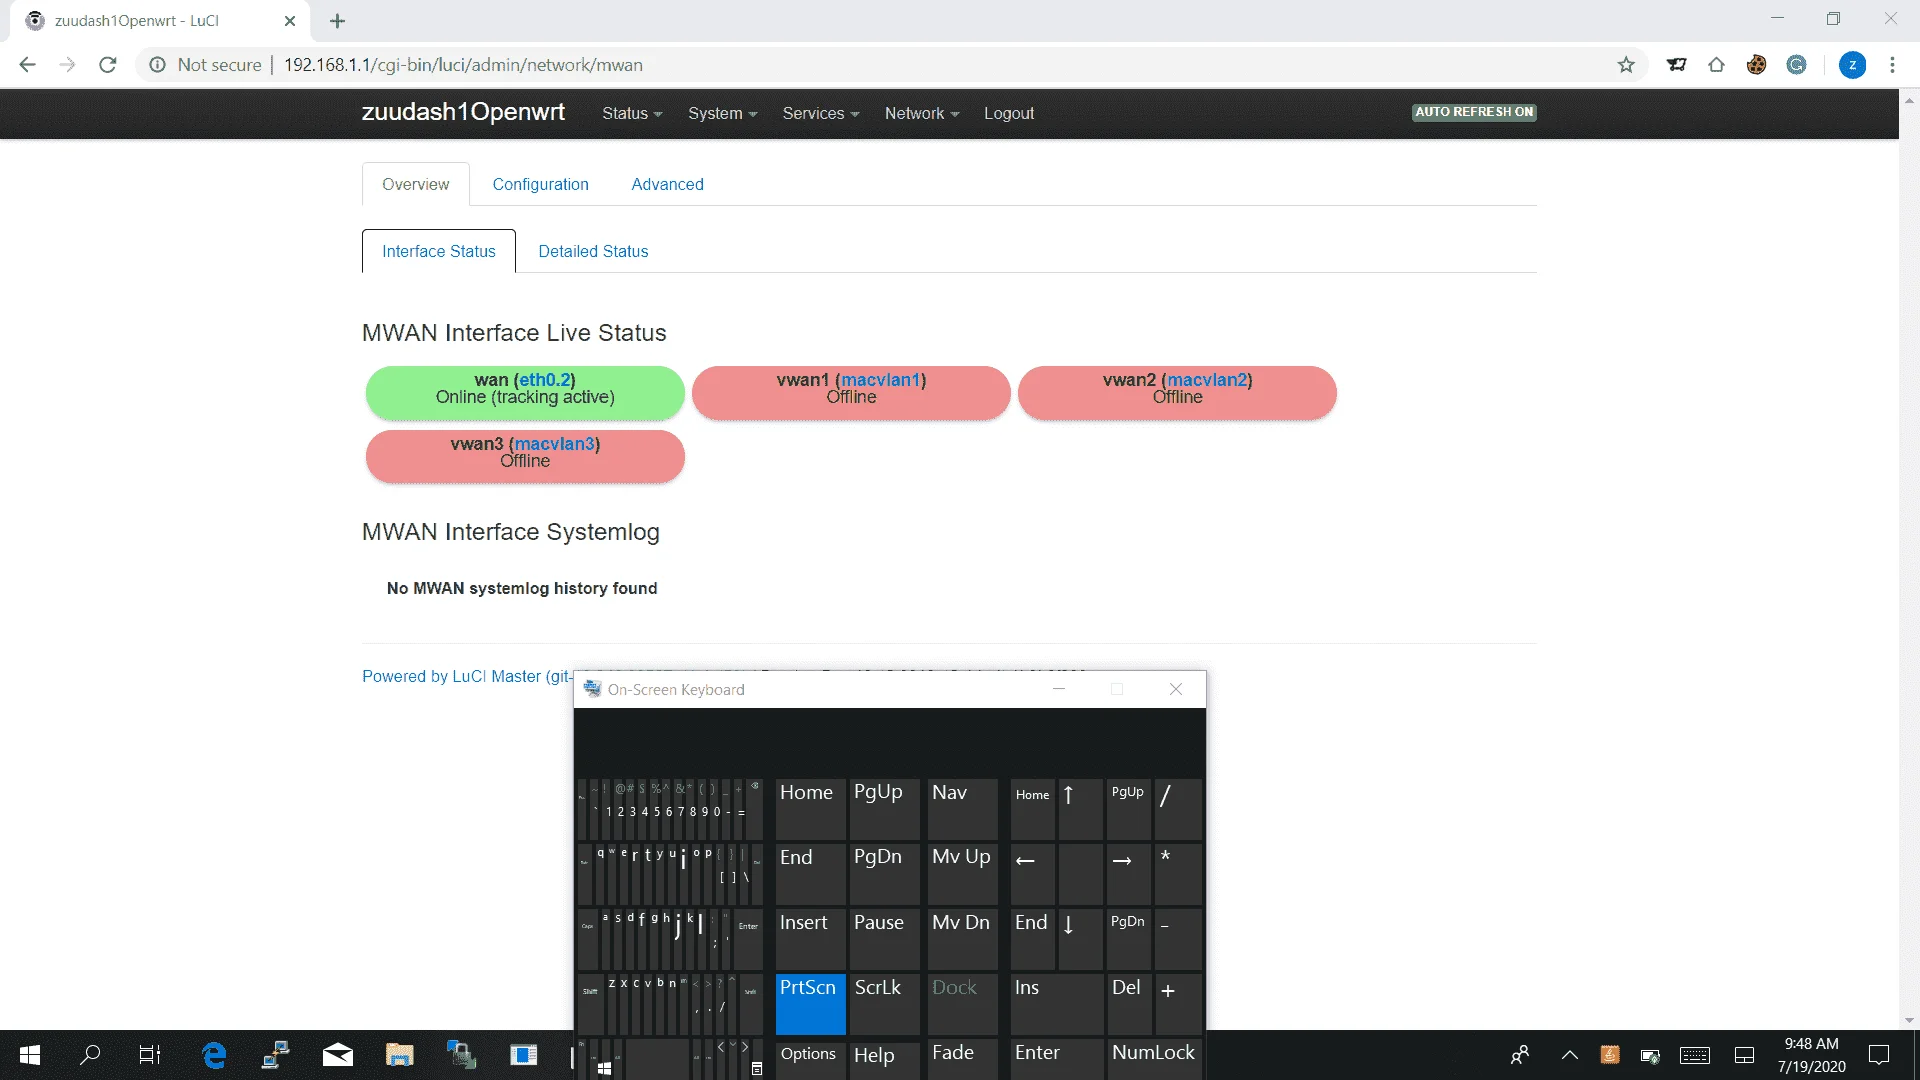This screenshot has height=1080, width=1920.
Task: Expand the Services dropdown menu
Action: pyautogui.click(x=821, y=114)
